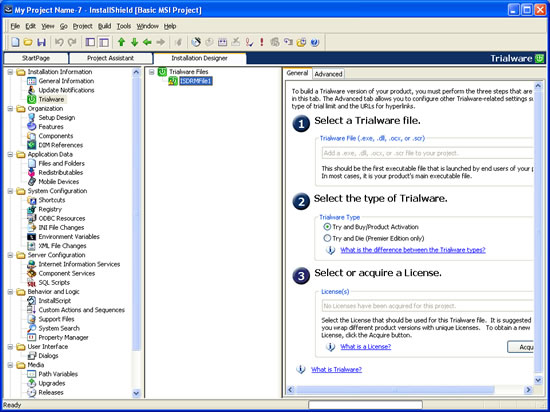Open the Redistributables view

[x=61, y=173]
